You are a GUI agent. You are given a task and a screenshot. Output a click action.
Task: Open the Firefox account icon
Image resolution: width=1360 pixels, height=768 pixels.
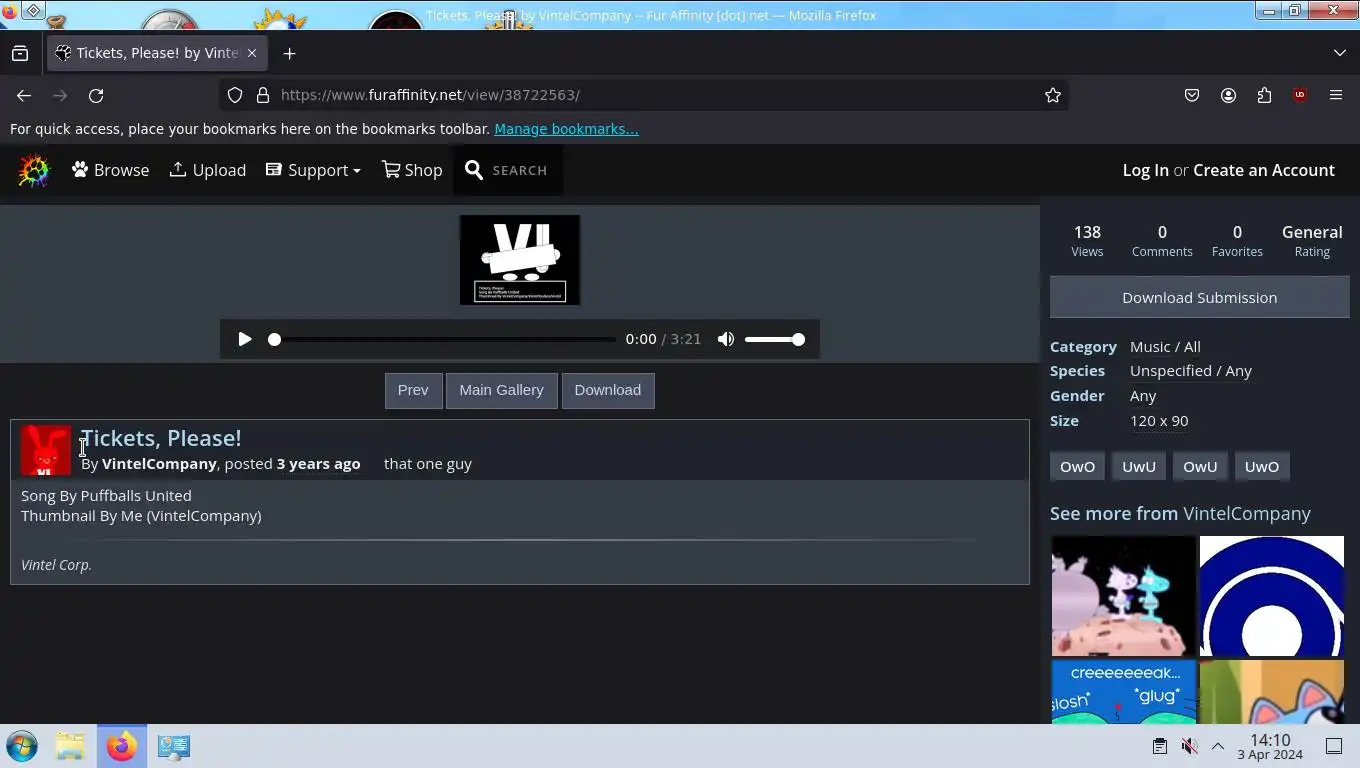1228,95
